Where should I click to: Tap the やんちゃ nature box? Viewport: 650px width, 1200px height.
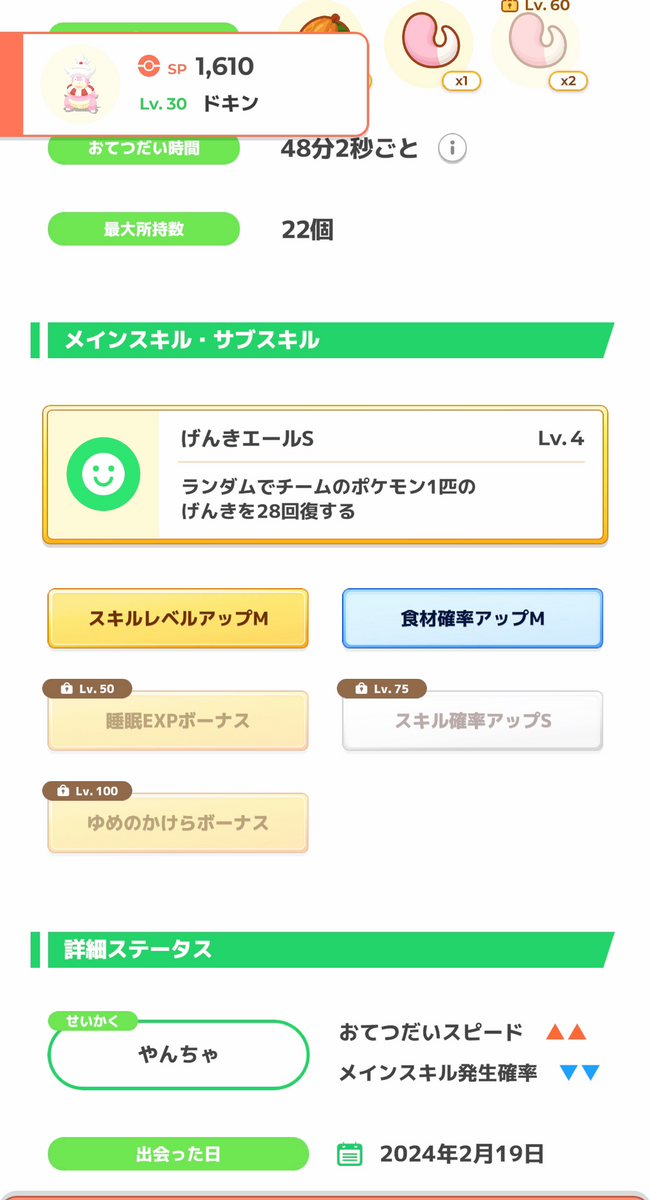(x=179, y=1054)
